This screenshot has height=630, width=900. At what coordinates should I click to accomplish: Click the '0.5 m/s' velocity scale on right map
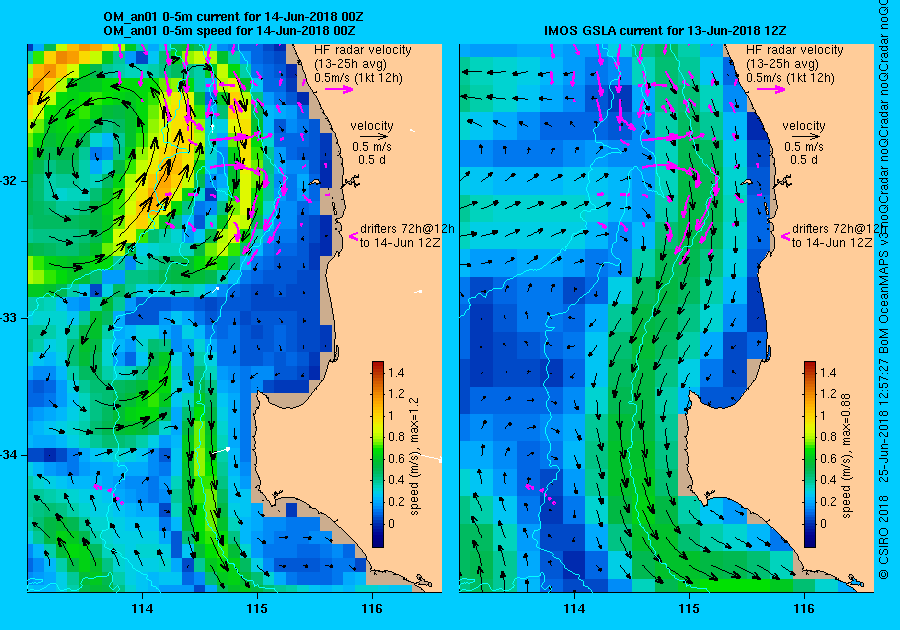(804, 147)
